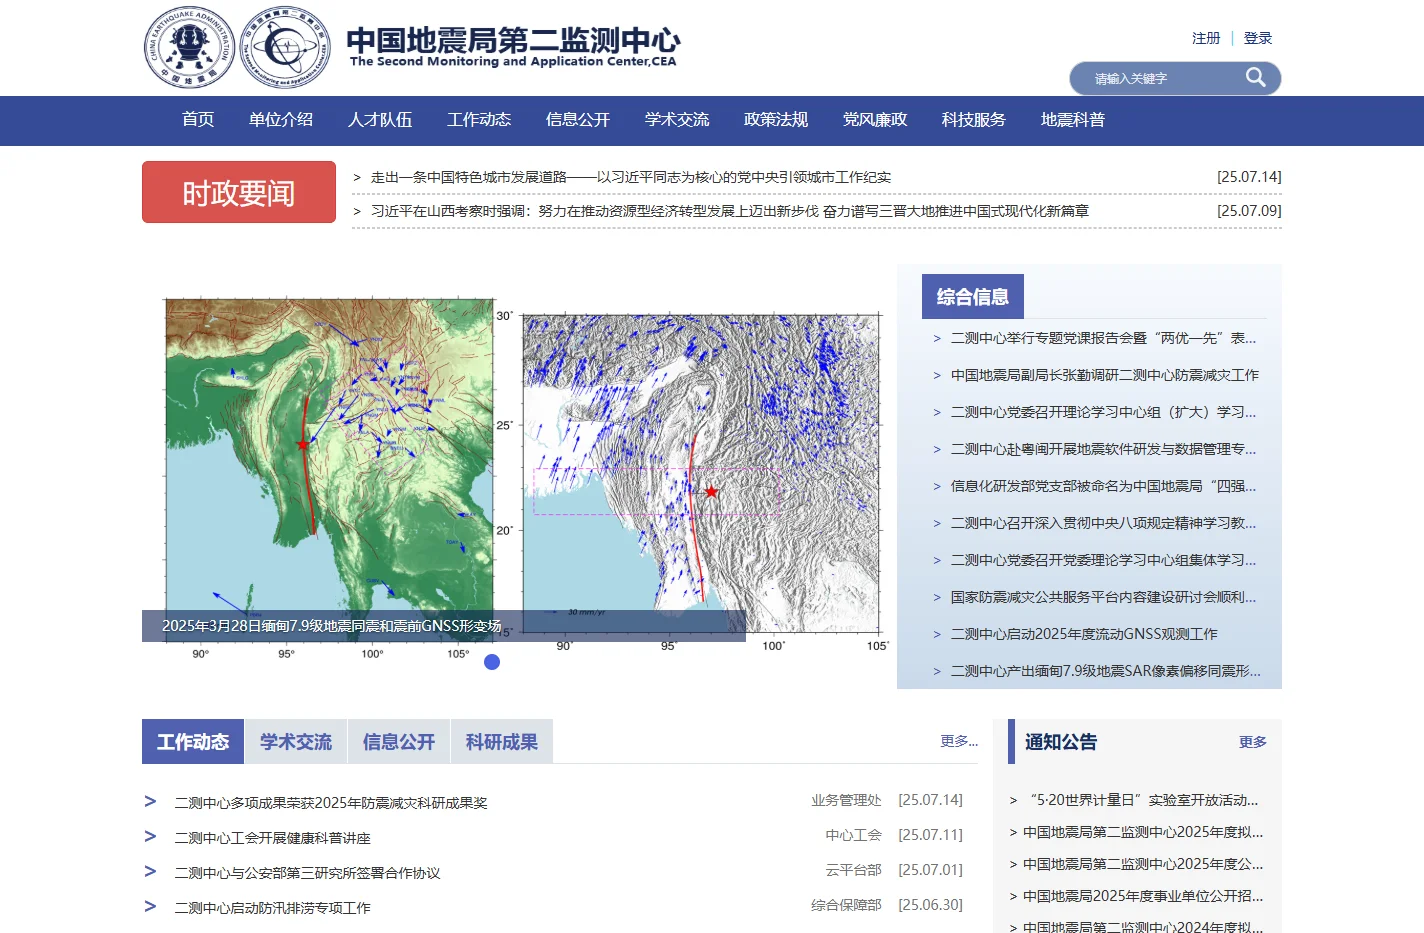Image resolution: width=1424 pixels, height=933 pixels.
Task: Click the carousel blue dot indicator
Action: point(492,662)
